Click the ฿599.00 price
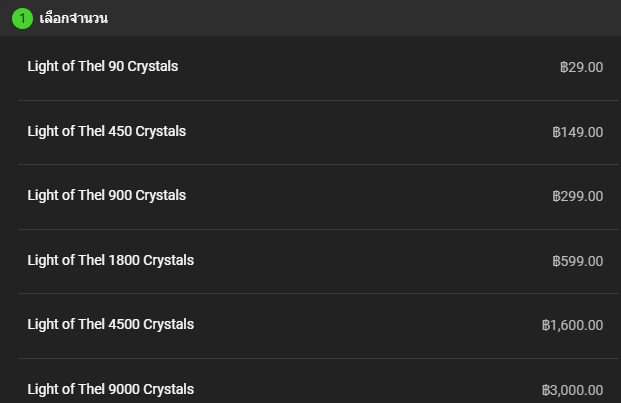This screenshot has height=403, width=621. pos(577,261)
